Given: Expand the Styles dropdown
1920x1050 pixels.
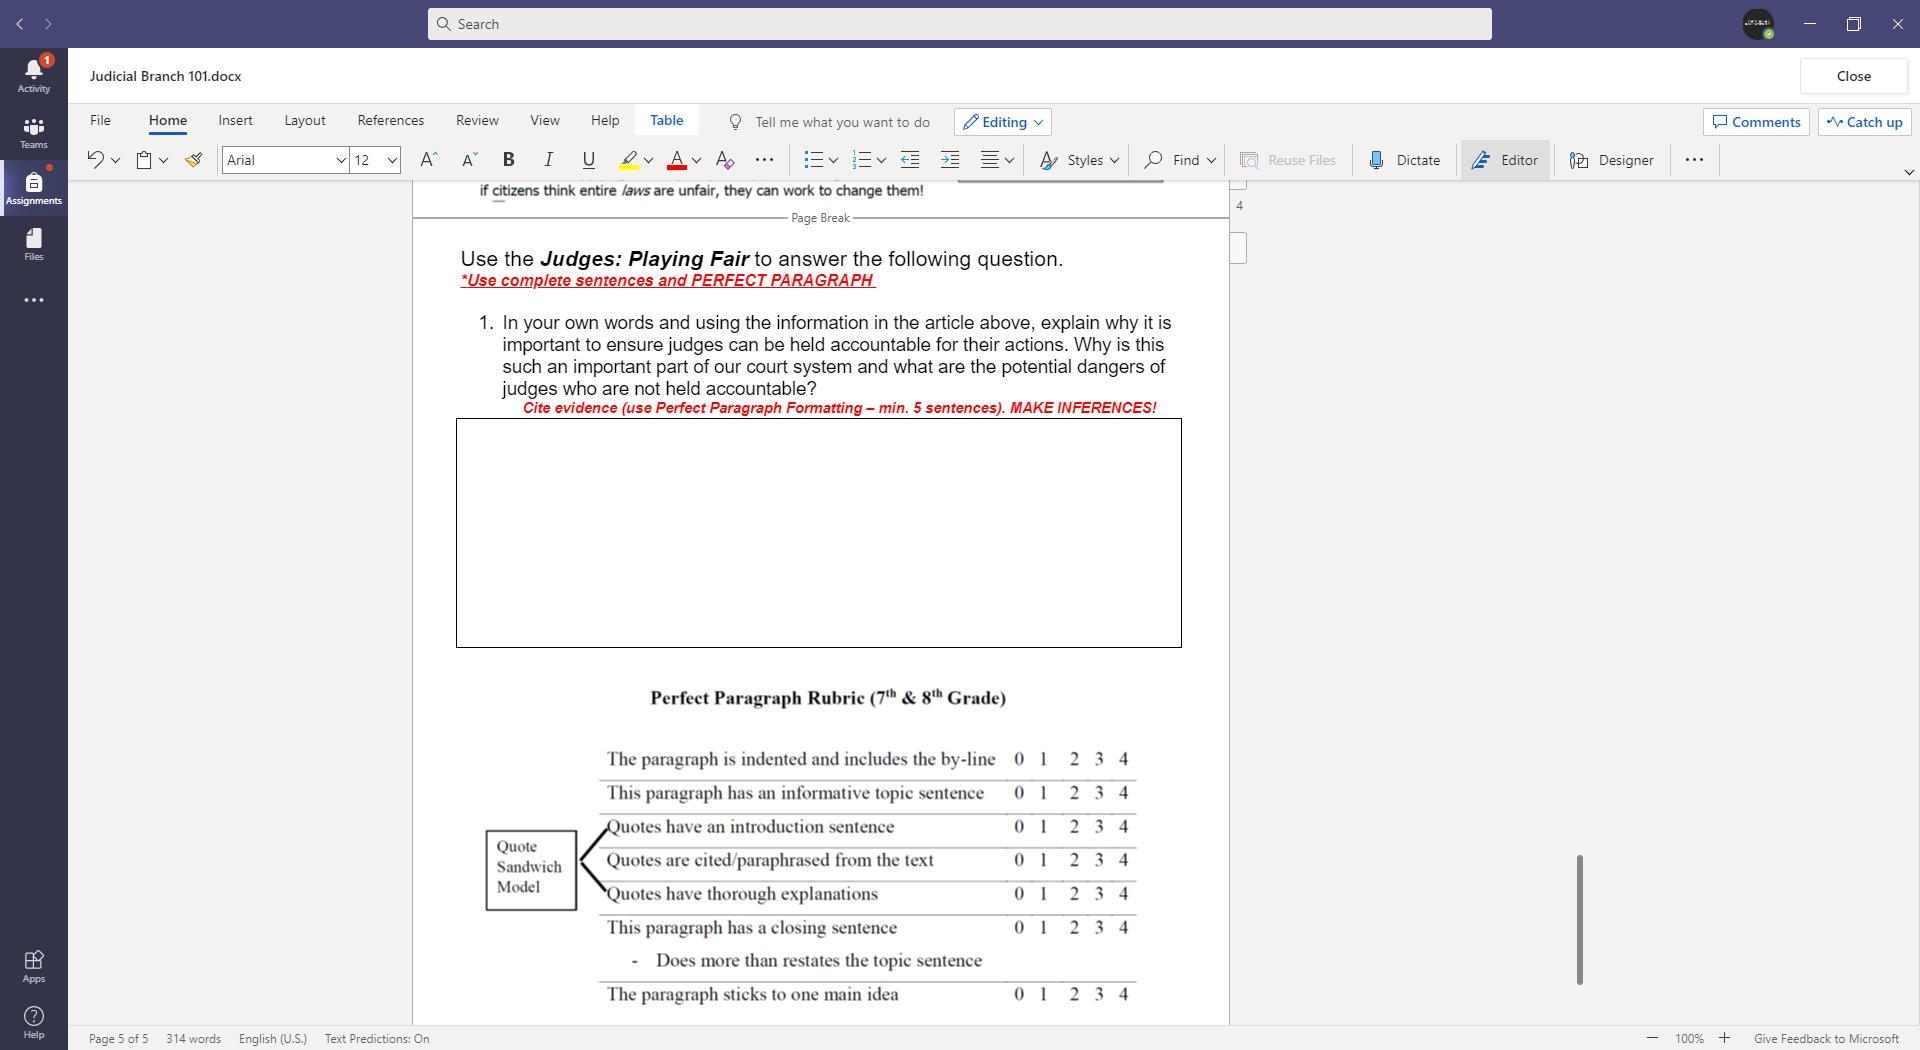Looking at the screenshot, I should pos(1079,160).
